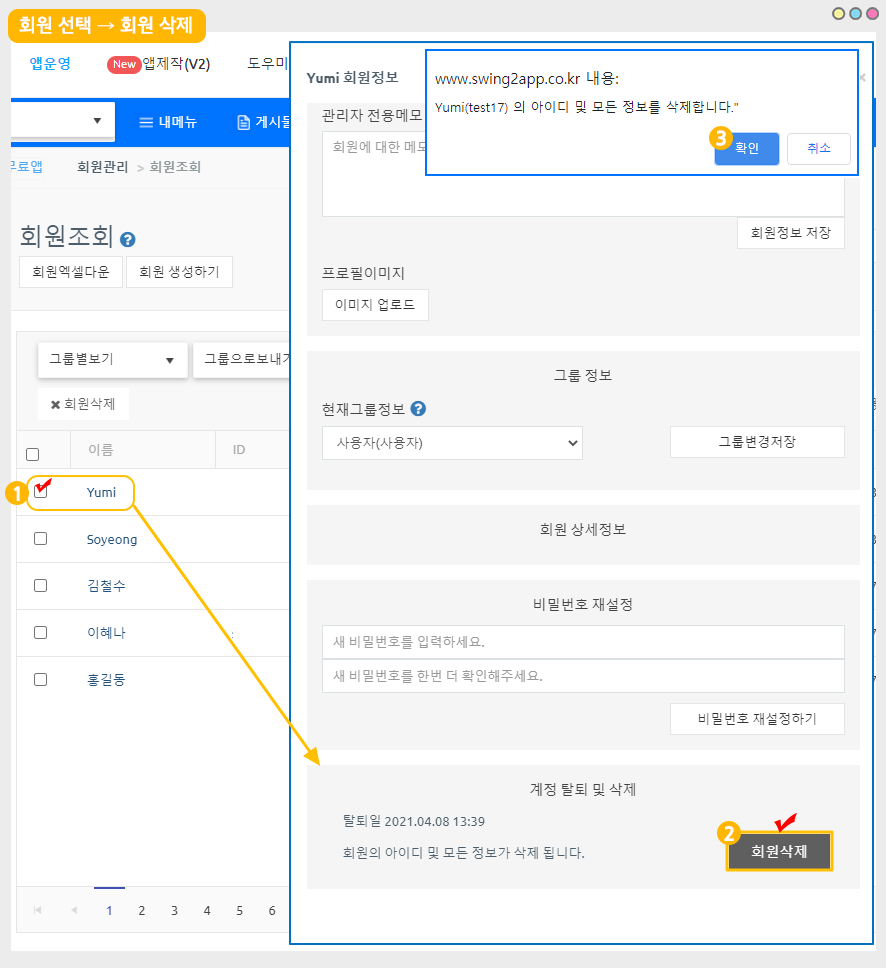Open the 그룹별보기 dropdown

click(112, 360)
